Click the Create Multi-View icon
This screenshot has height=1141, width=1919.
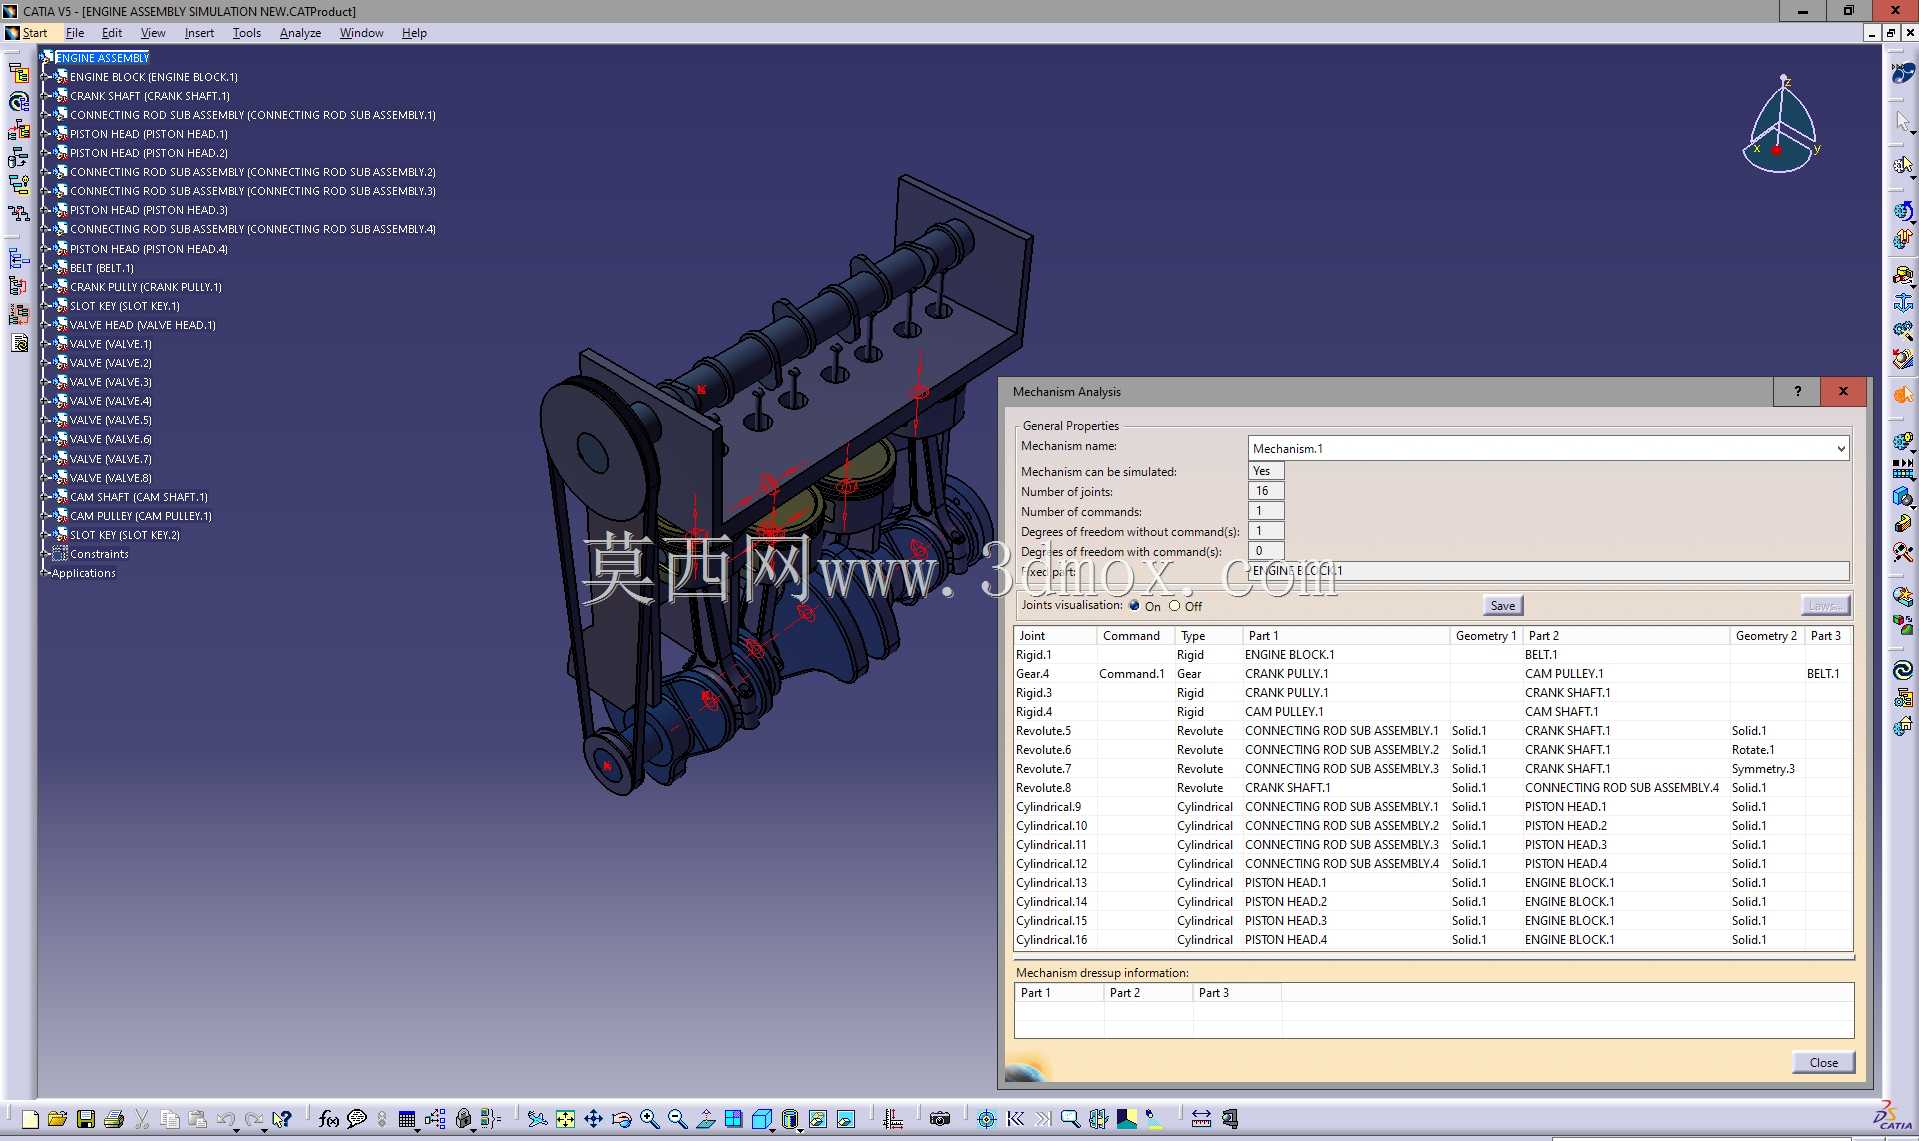coord(733,1119)
